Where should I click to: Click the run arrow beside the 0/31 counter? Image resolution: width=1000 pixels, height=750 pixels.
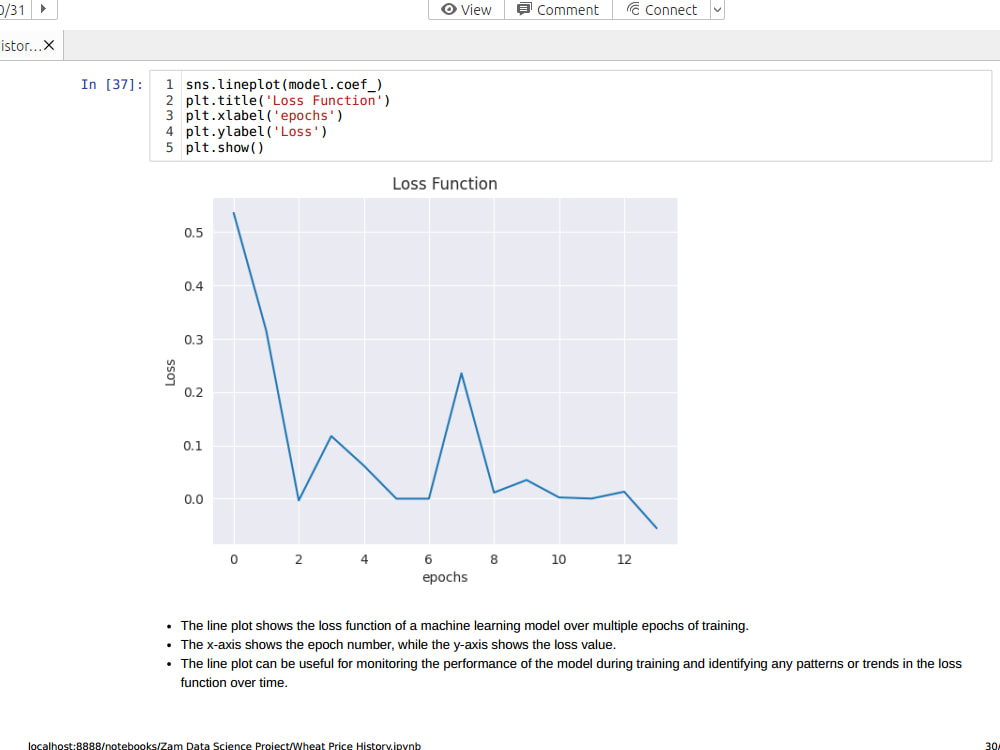pos(43,9)
